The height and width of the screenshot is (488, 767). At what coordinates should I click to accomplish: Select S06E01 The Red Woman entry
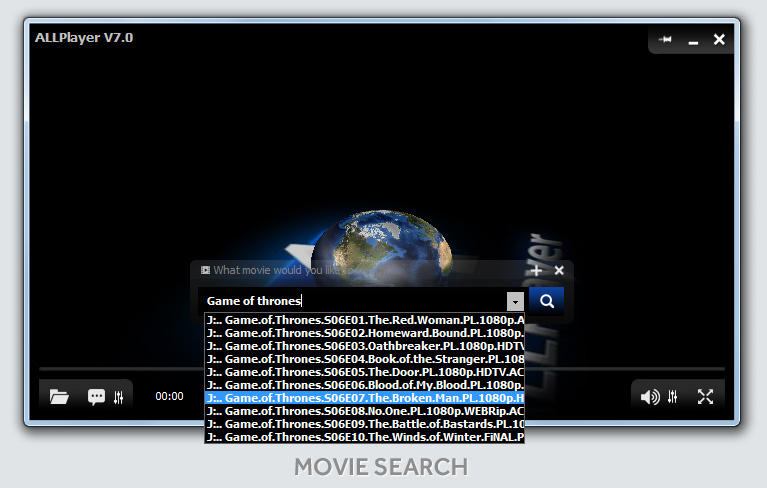(x=364, y=320)
